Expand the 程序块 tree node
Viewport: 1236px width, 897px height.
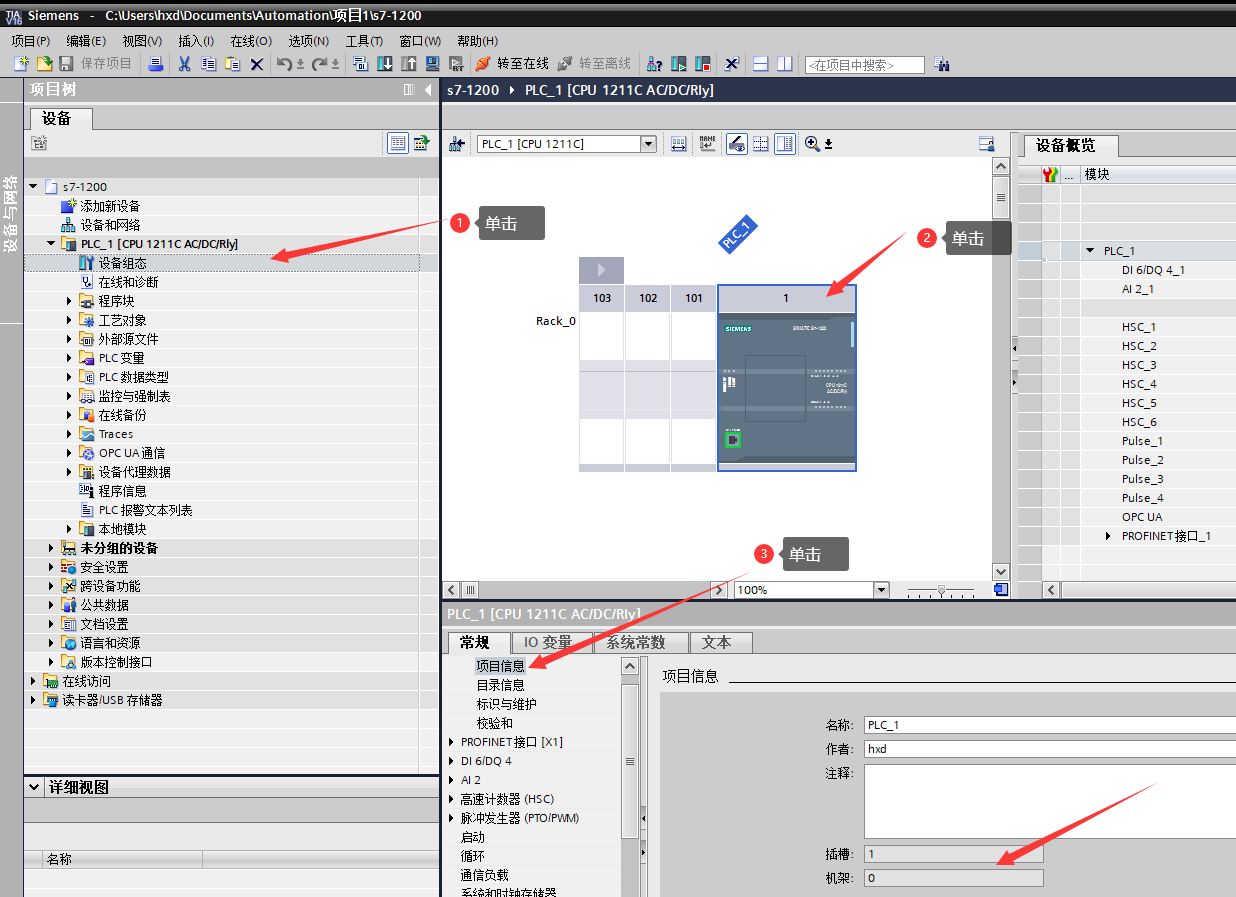69,301
